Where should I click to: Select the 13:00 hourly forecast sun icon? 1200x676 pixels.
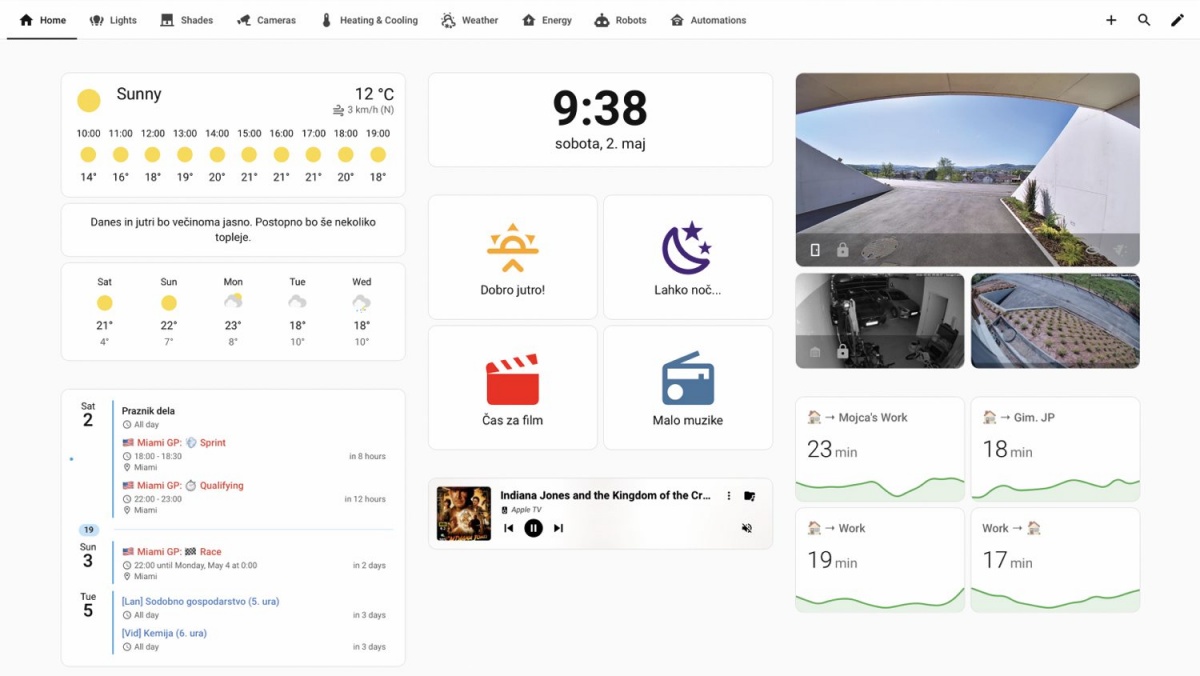[185, 155]
